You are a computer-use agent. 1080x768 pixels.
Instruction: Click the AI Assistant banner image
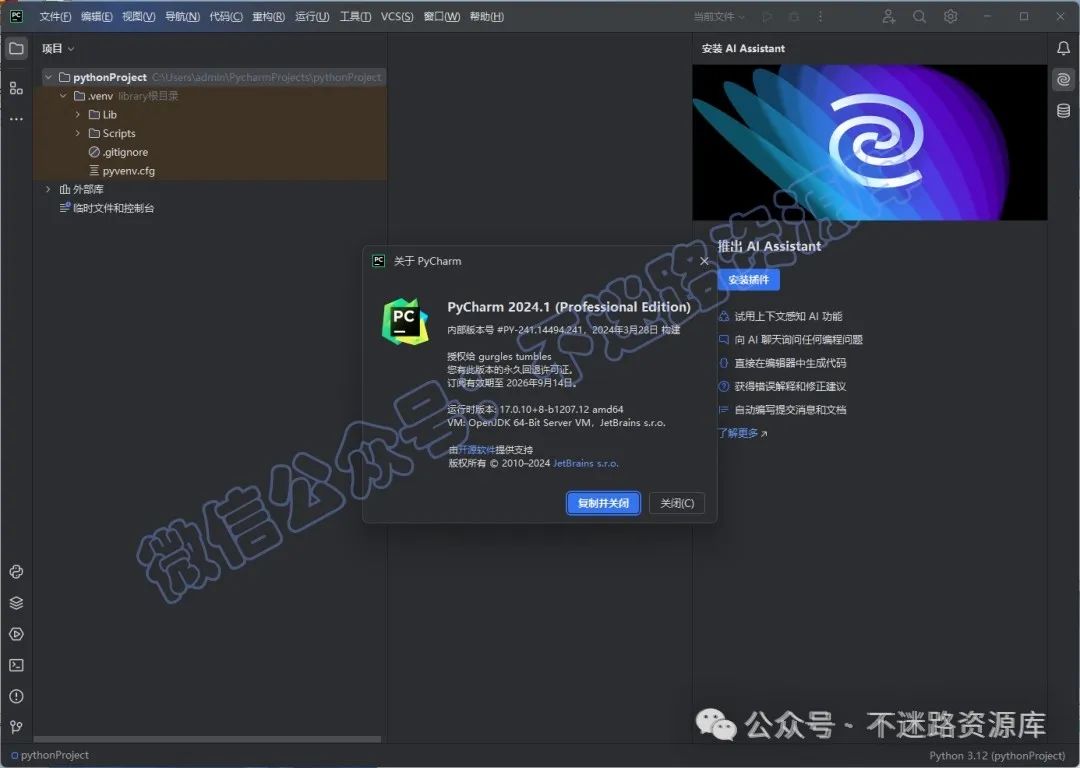pos(869,143)
